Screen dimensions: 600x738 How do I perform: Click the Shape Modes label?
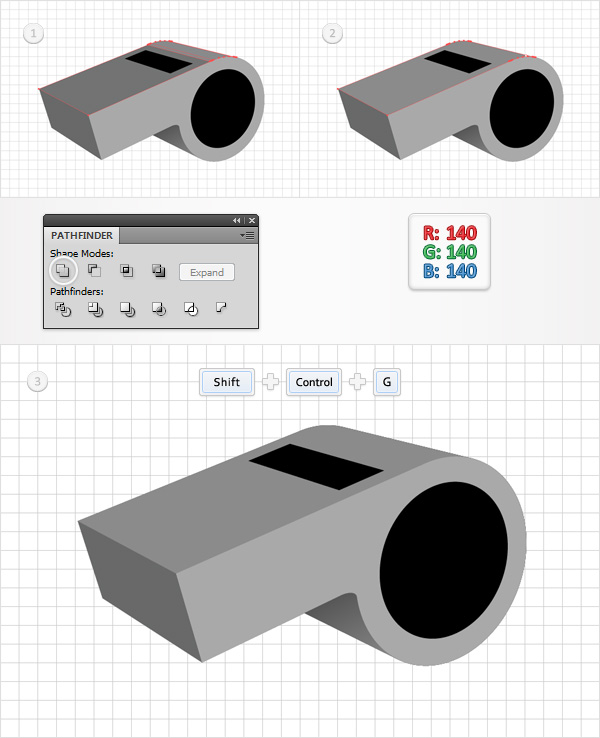pyautogui.click(x=82, y=253)
